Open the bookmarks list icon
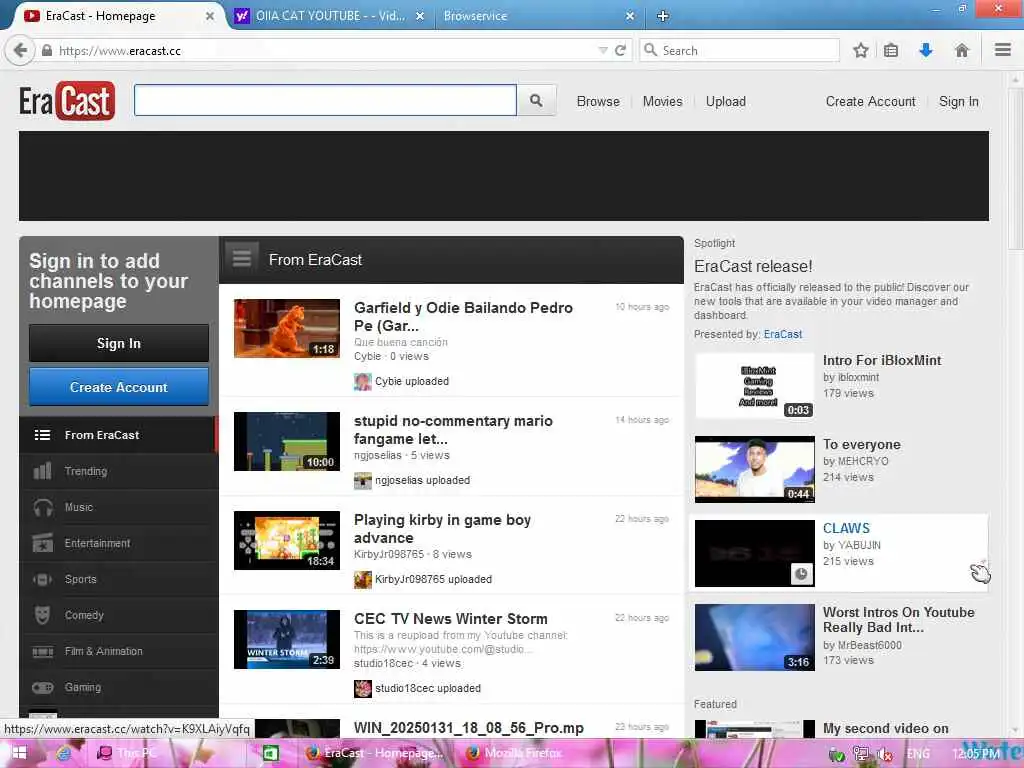The height and width of the screenshot is (768, 1024). [891, 50]
